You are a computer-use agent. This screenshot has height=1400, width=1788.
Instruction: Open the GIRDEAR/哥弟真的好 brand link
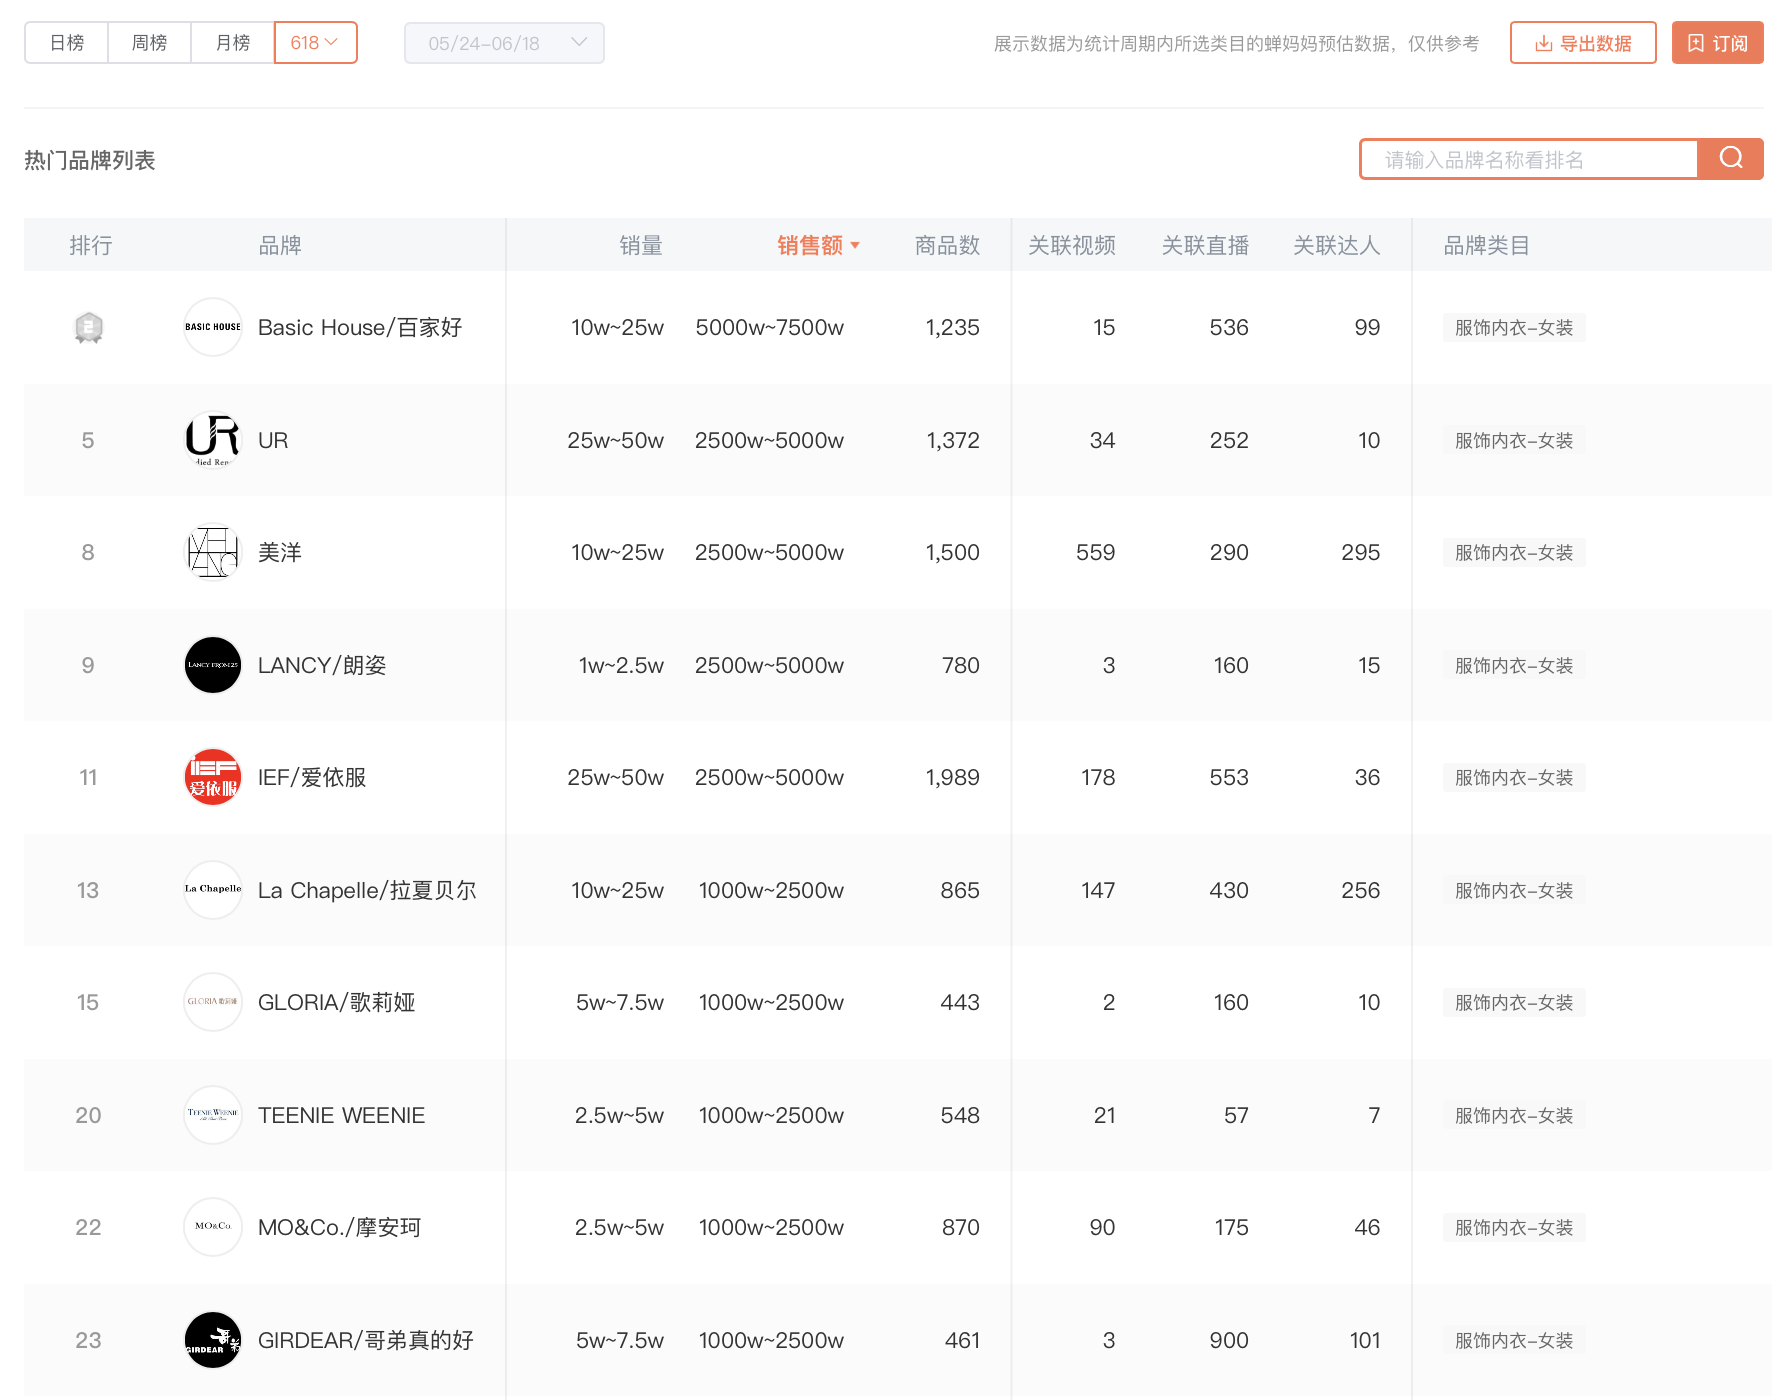[x=366, y=1340]
